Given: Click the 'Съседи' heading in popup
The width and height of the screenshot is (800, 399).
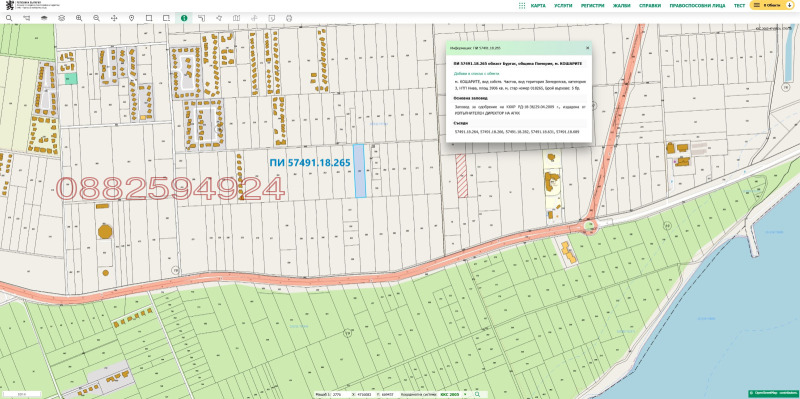Looking at the screenshot, I should tap(460, 123).
